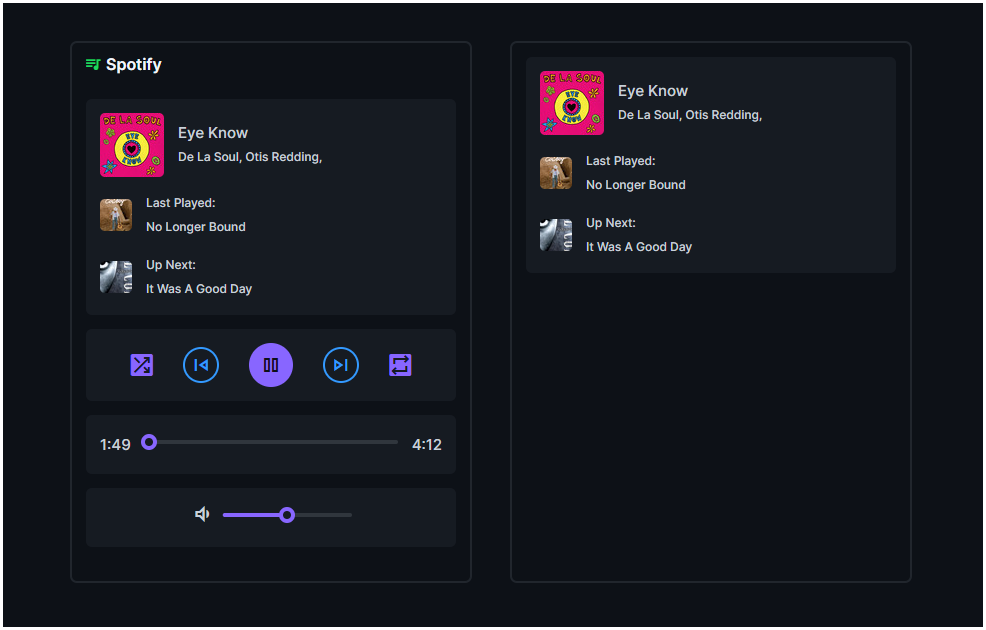Click the total duration 4:12

426,445
